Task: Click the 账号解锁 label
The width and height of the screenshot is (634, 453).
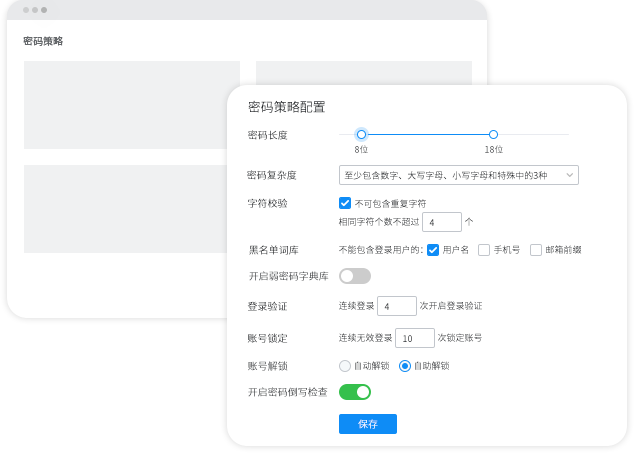Action: (267, 366)
